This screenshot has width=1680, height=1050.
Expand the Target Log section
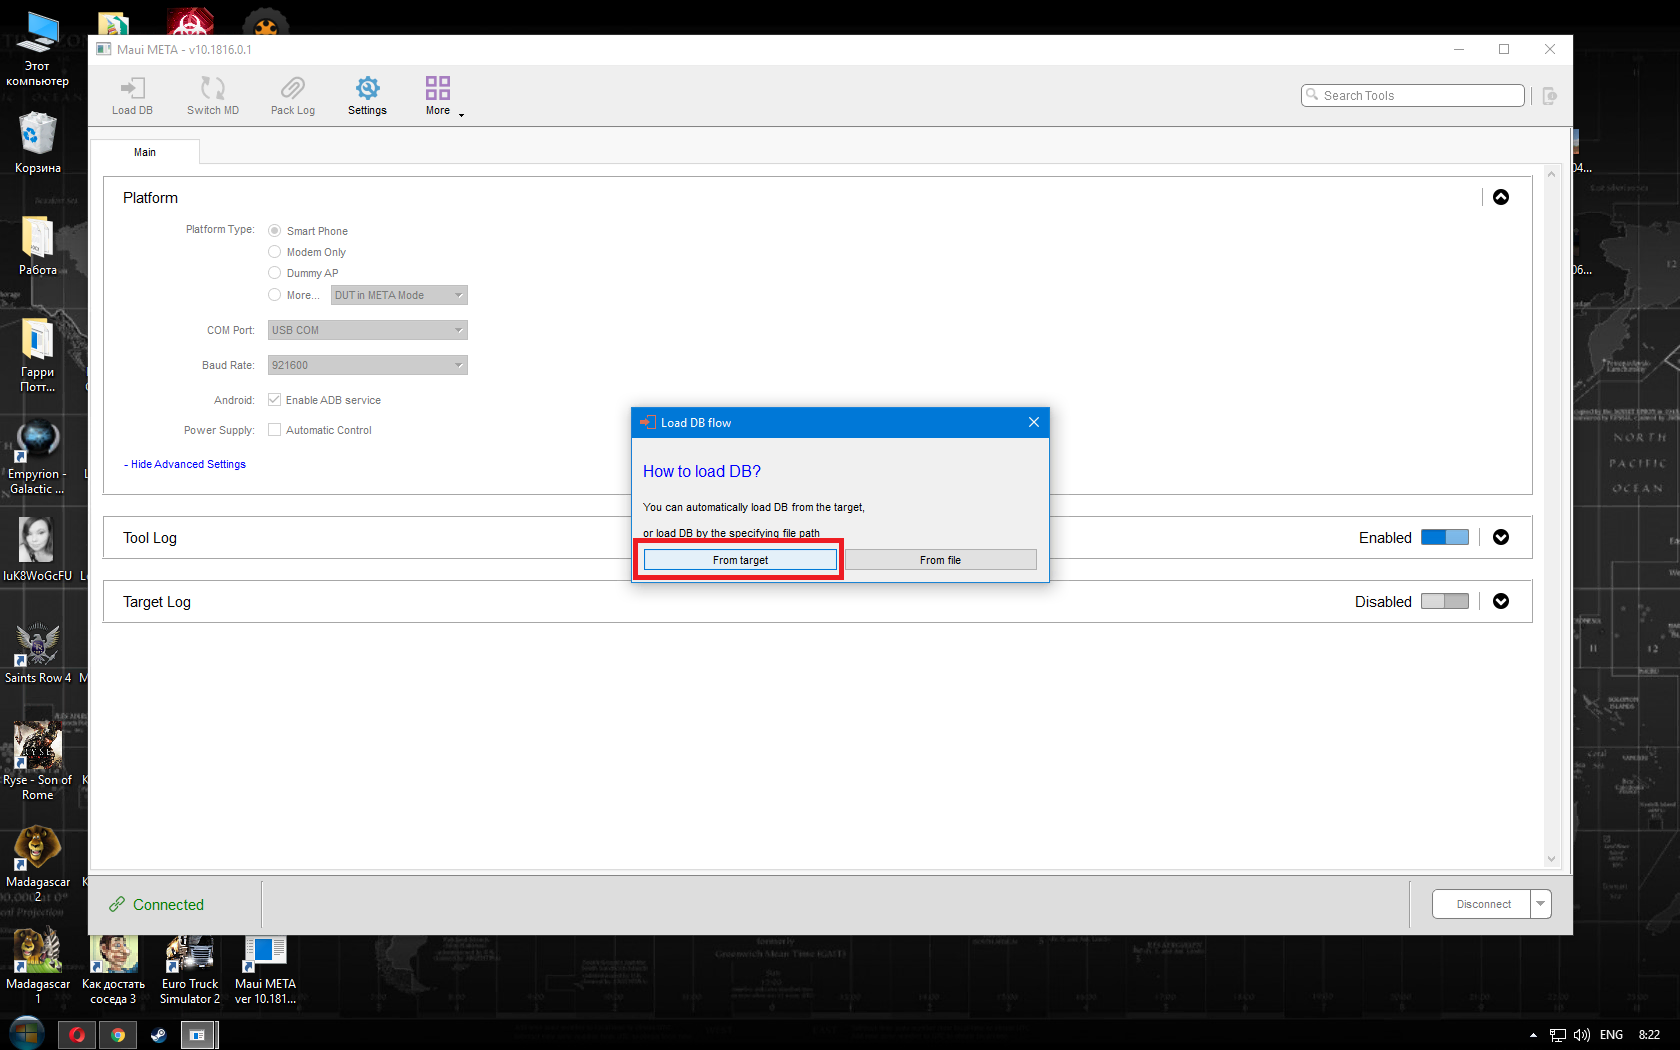pos(1501,601)
